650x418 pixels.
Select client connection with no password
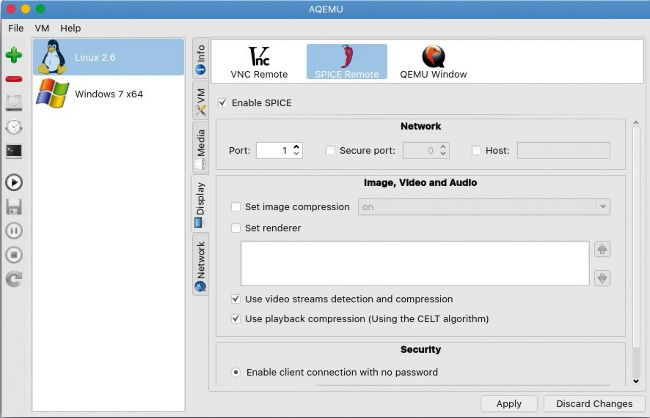(236, 372)
